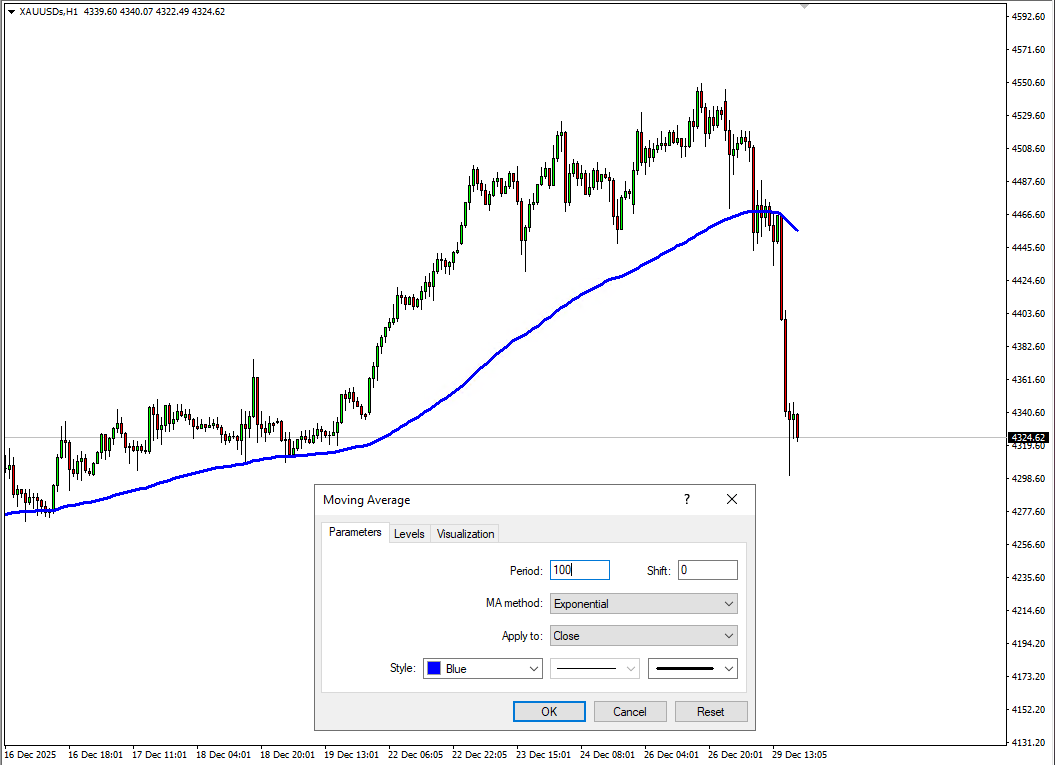Click the Blue color swatch in Style
The height and width of the screenshot is (765, 1055).
coord(434,668)
